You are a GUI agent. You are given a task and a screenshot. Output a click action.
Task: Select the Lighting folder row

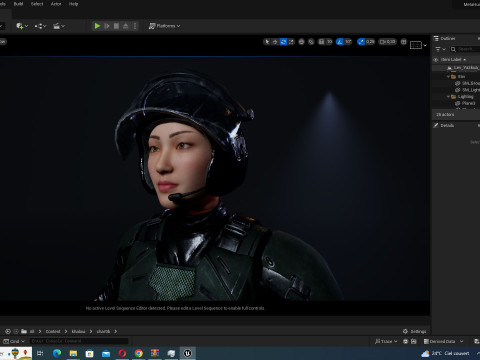click(456, 97)
